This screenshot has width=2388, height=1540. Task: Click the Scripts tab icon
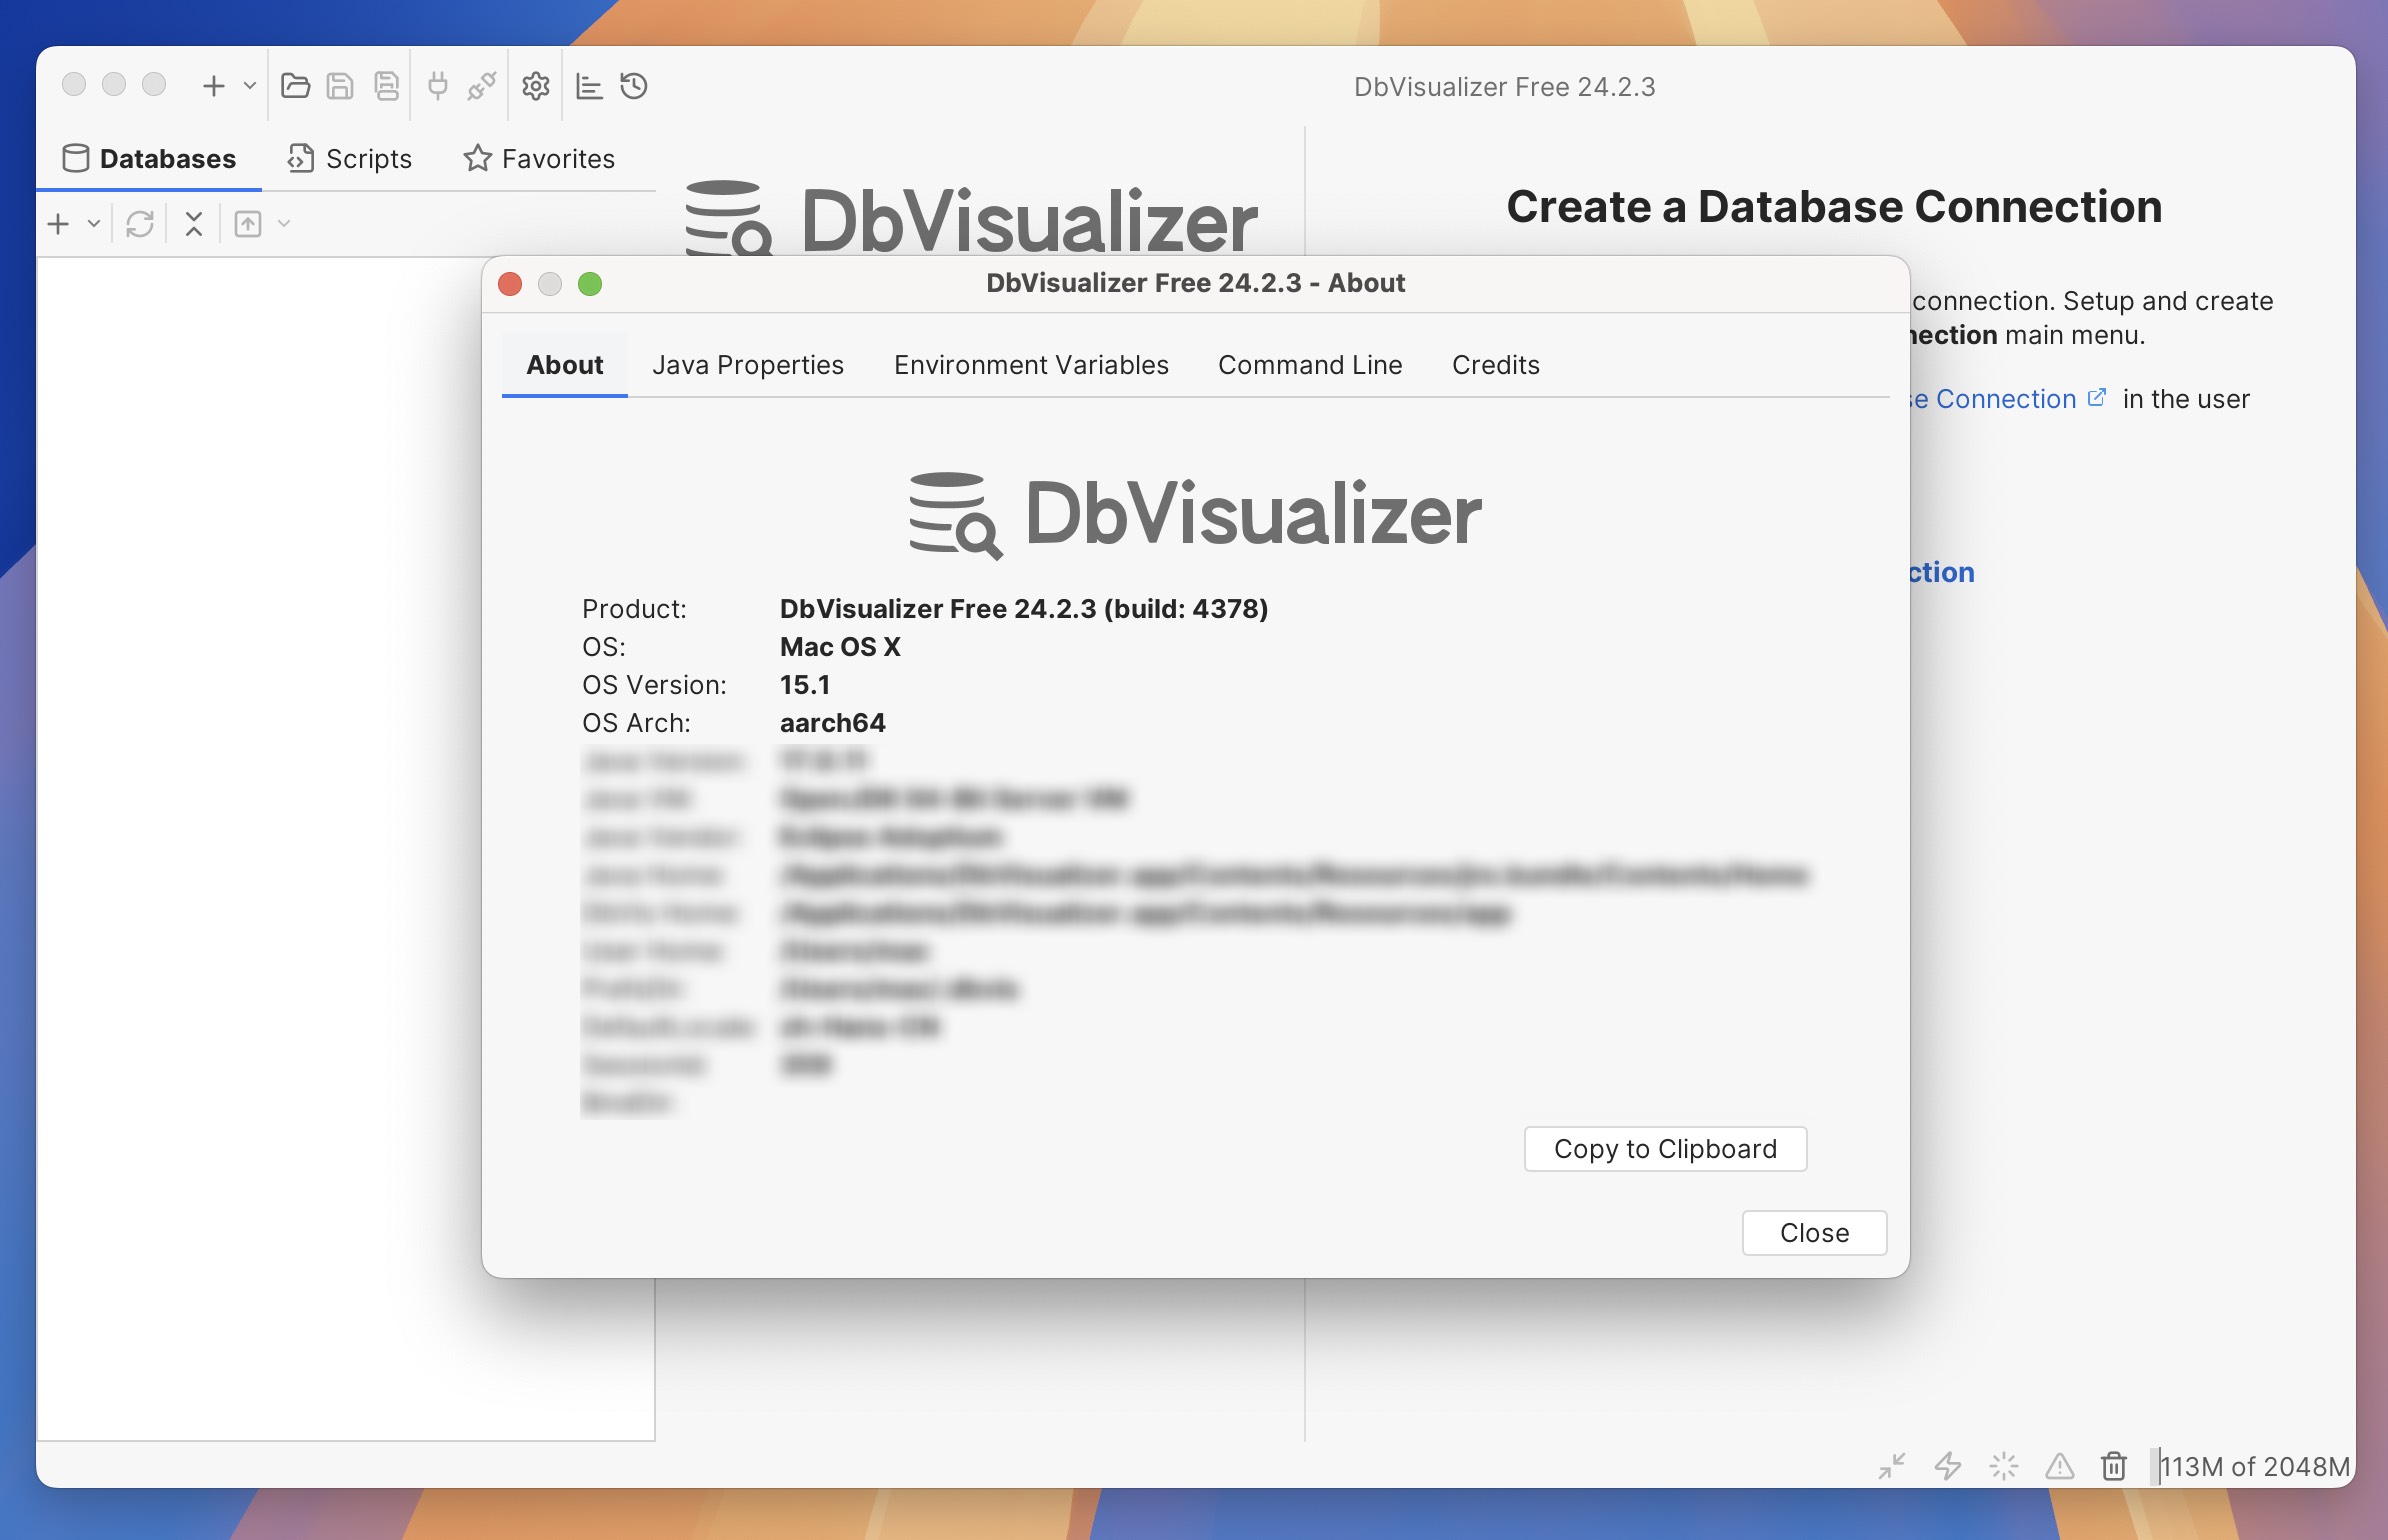299,157
